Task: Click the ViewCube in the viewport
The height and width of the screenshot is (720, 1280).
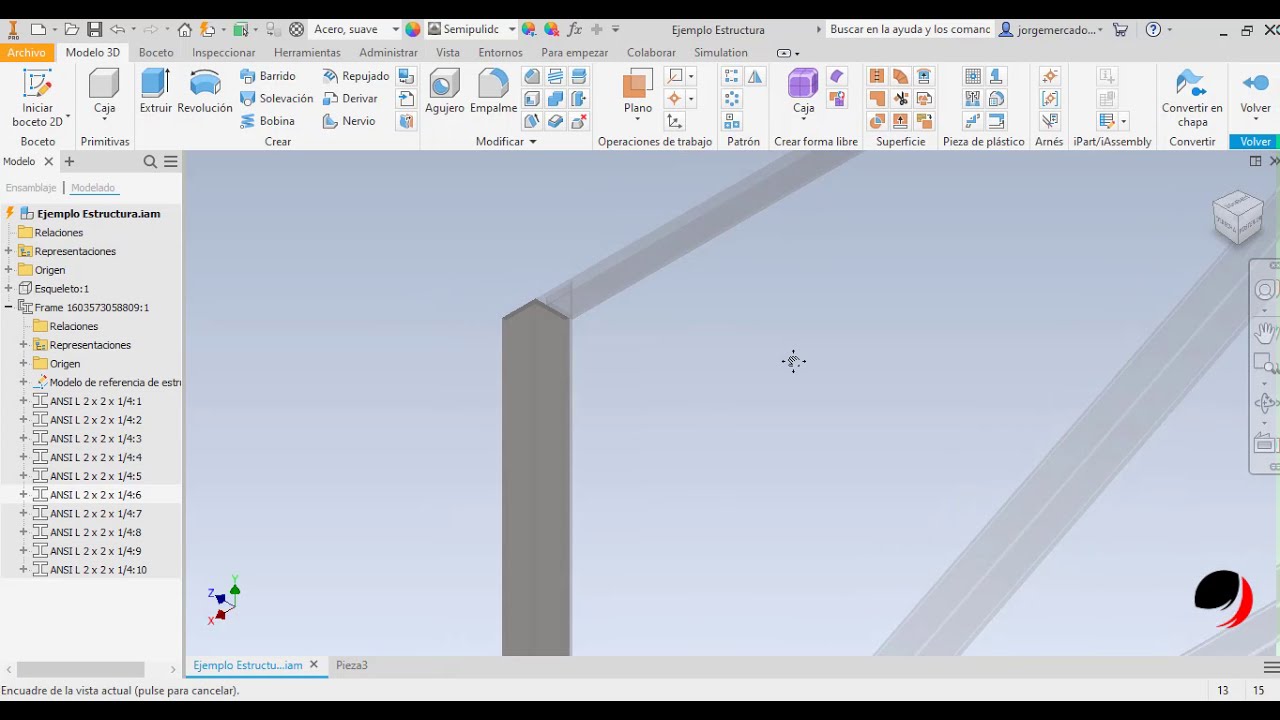Action: pos(1238,217)
